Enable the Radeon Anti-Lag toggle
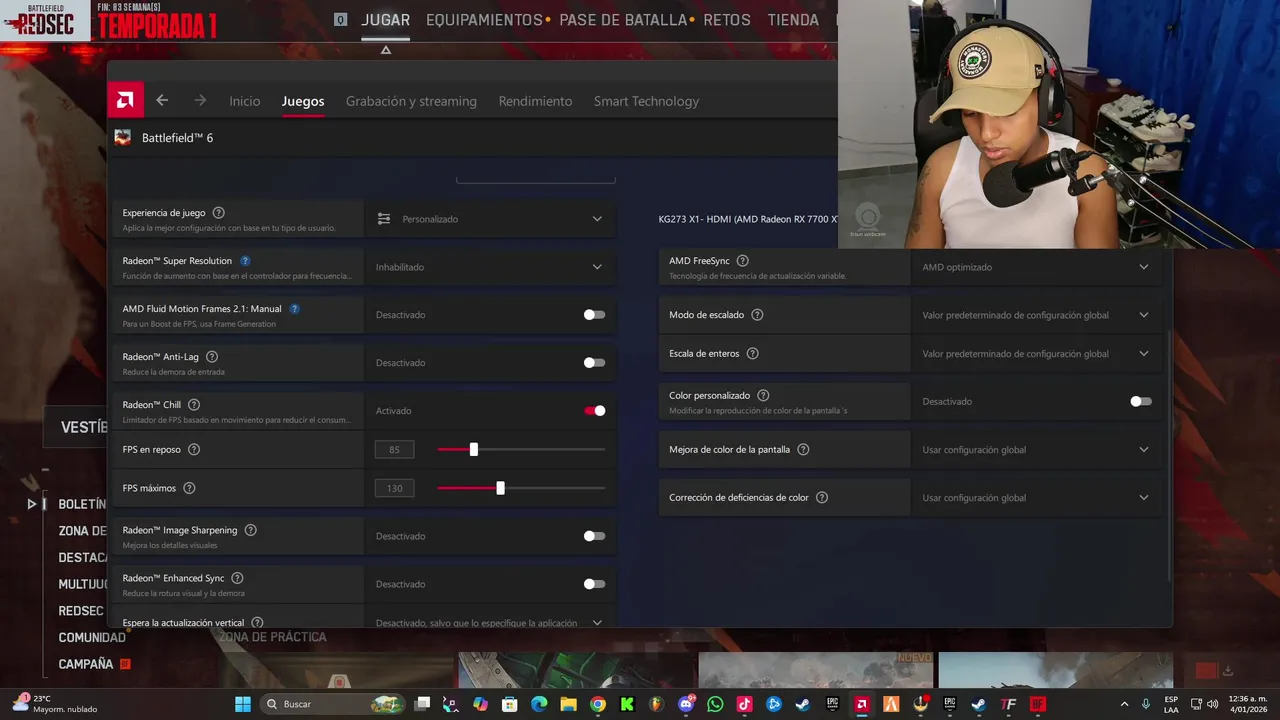1280x720 pixels. point(594,363)
